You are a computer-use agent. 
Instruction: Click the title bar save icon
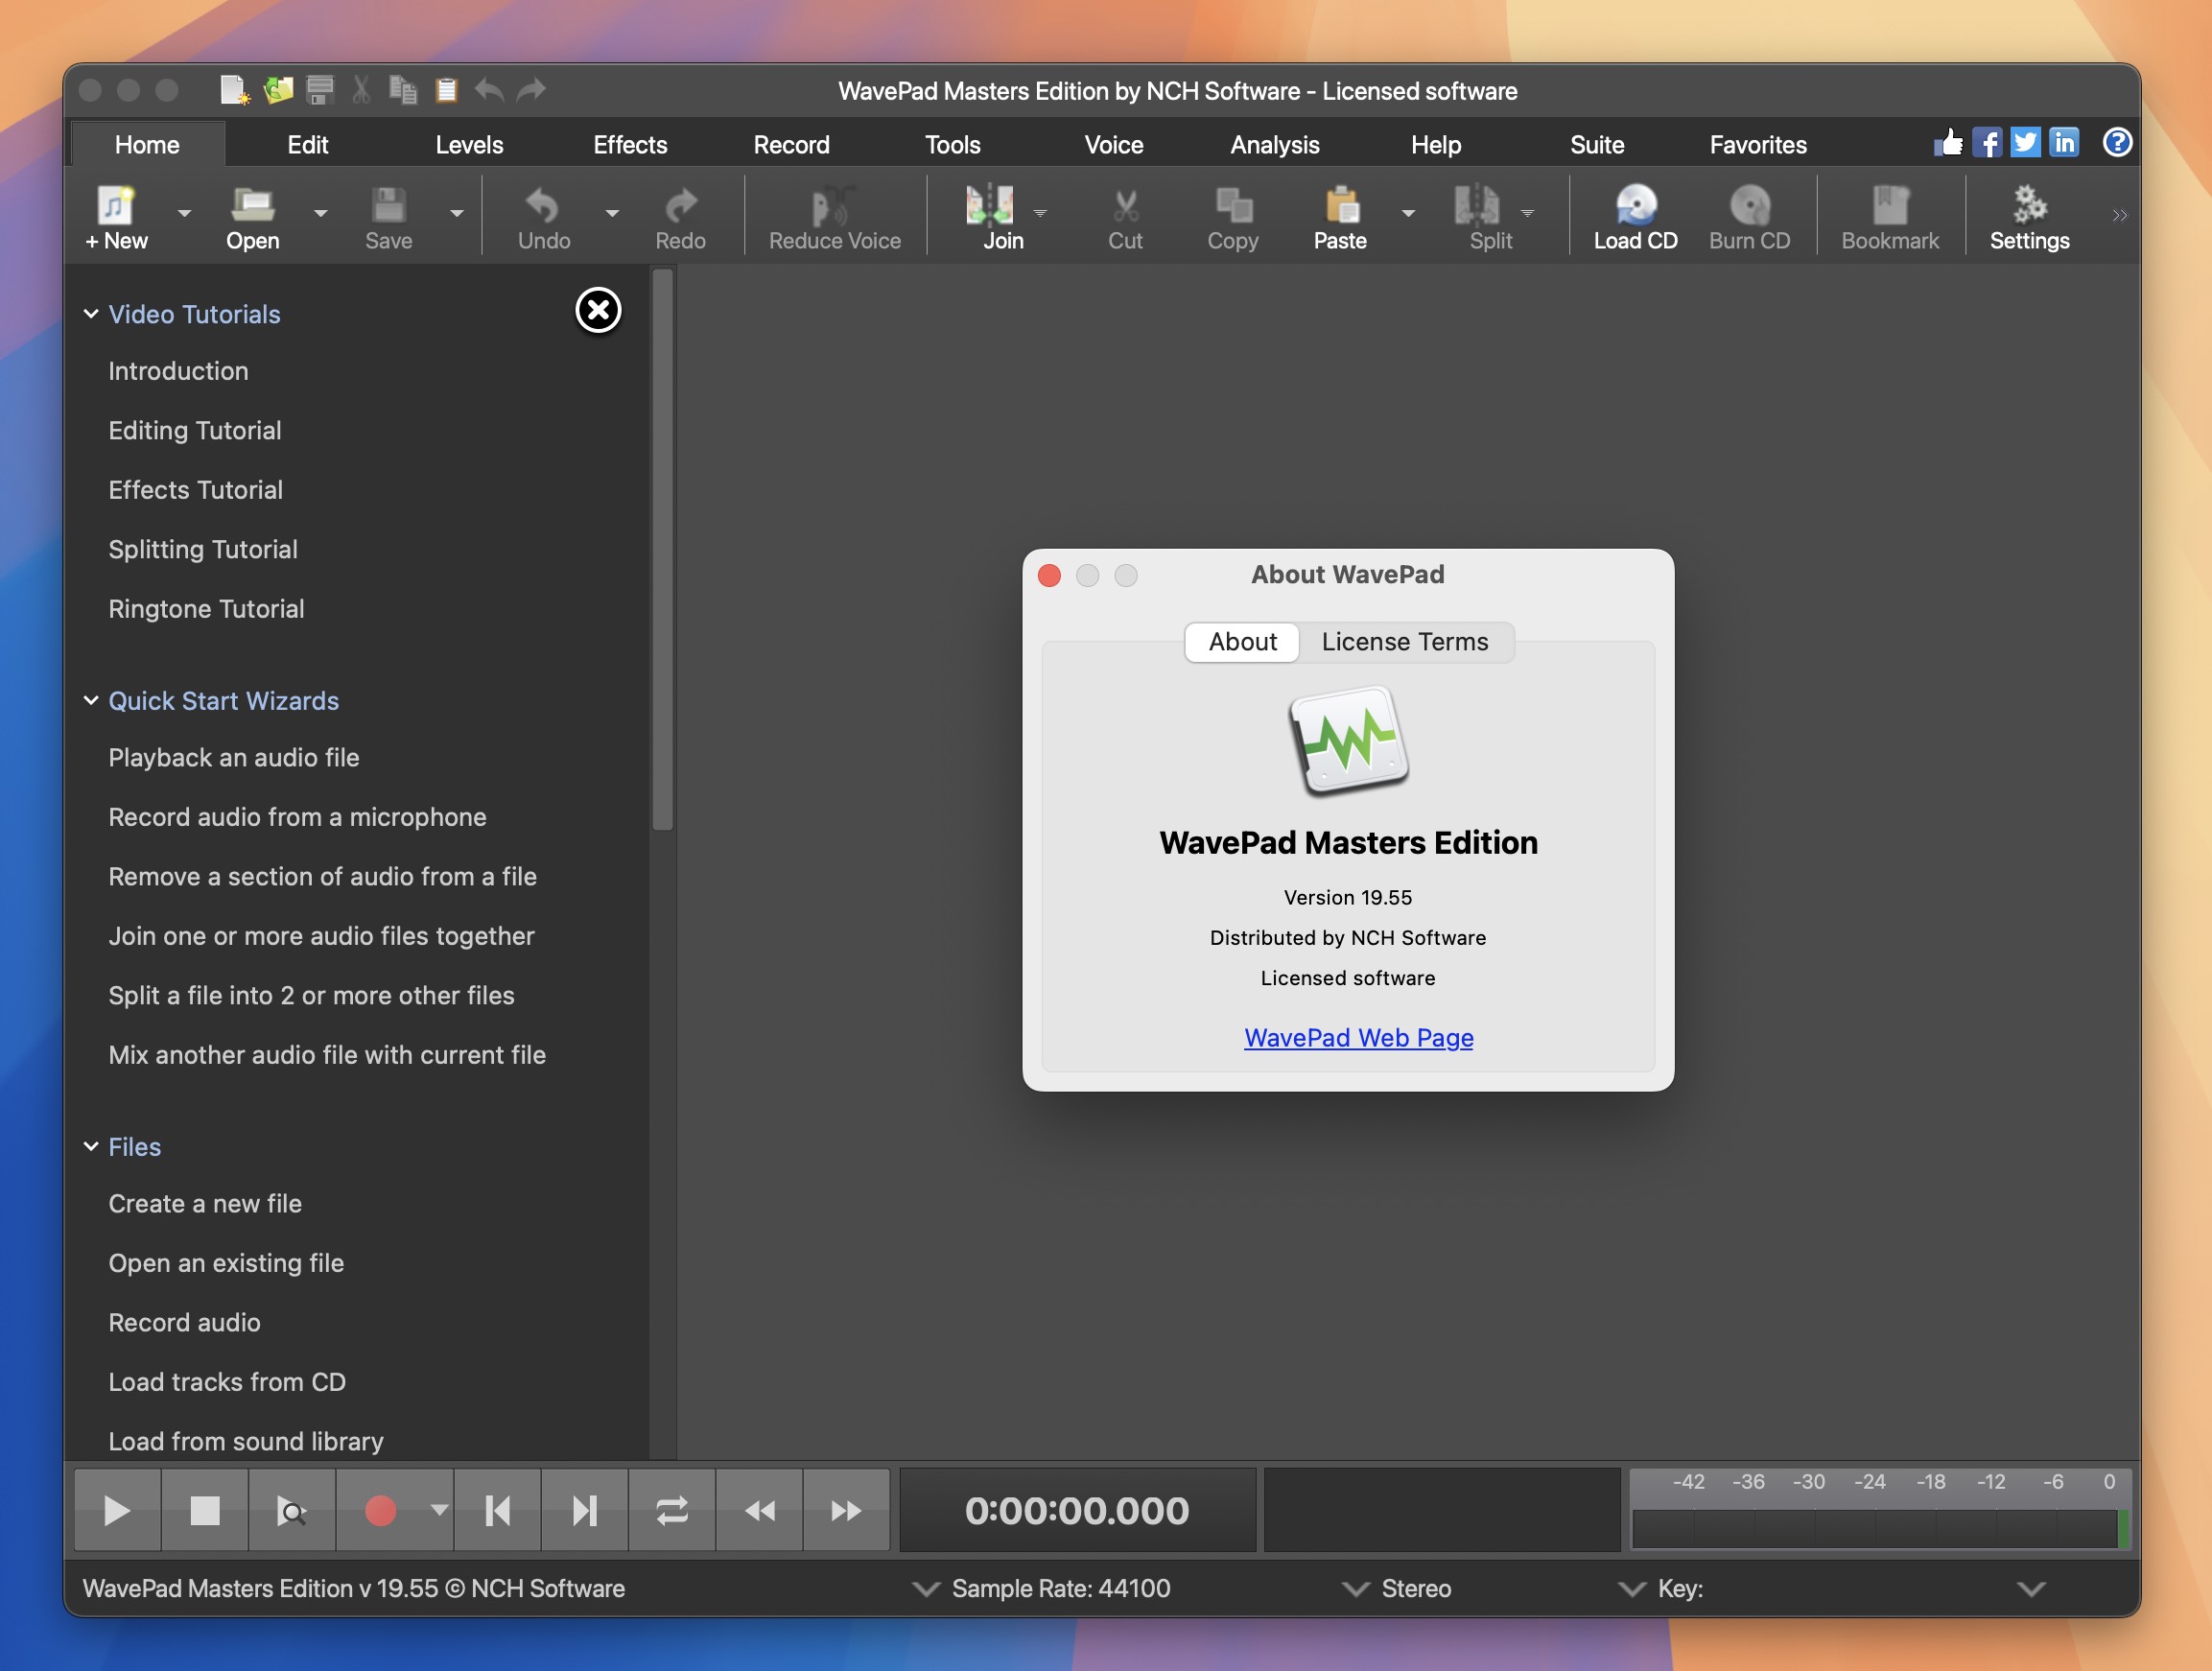coord(319,90)
